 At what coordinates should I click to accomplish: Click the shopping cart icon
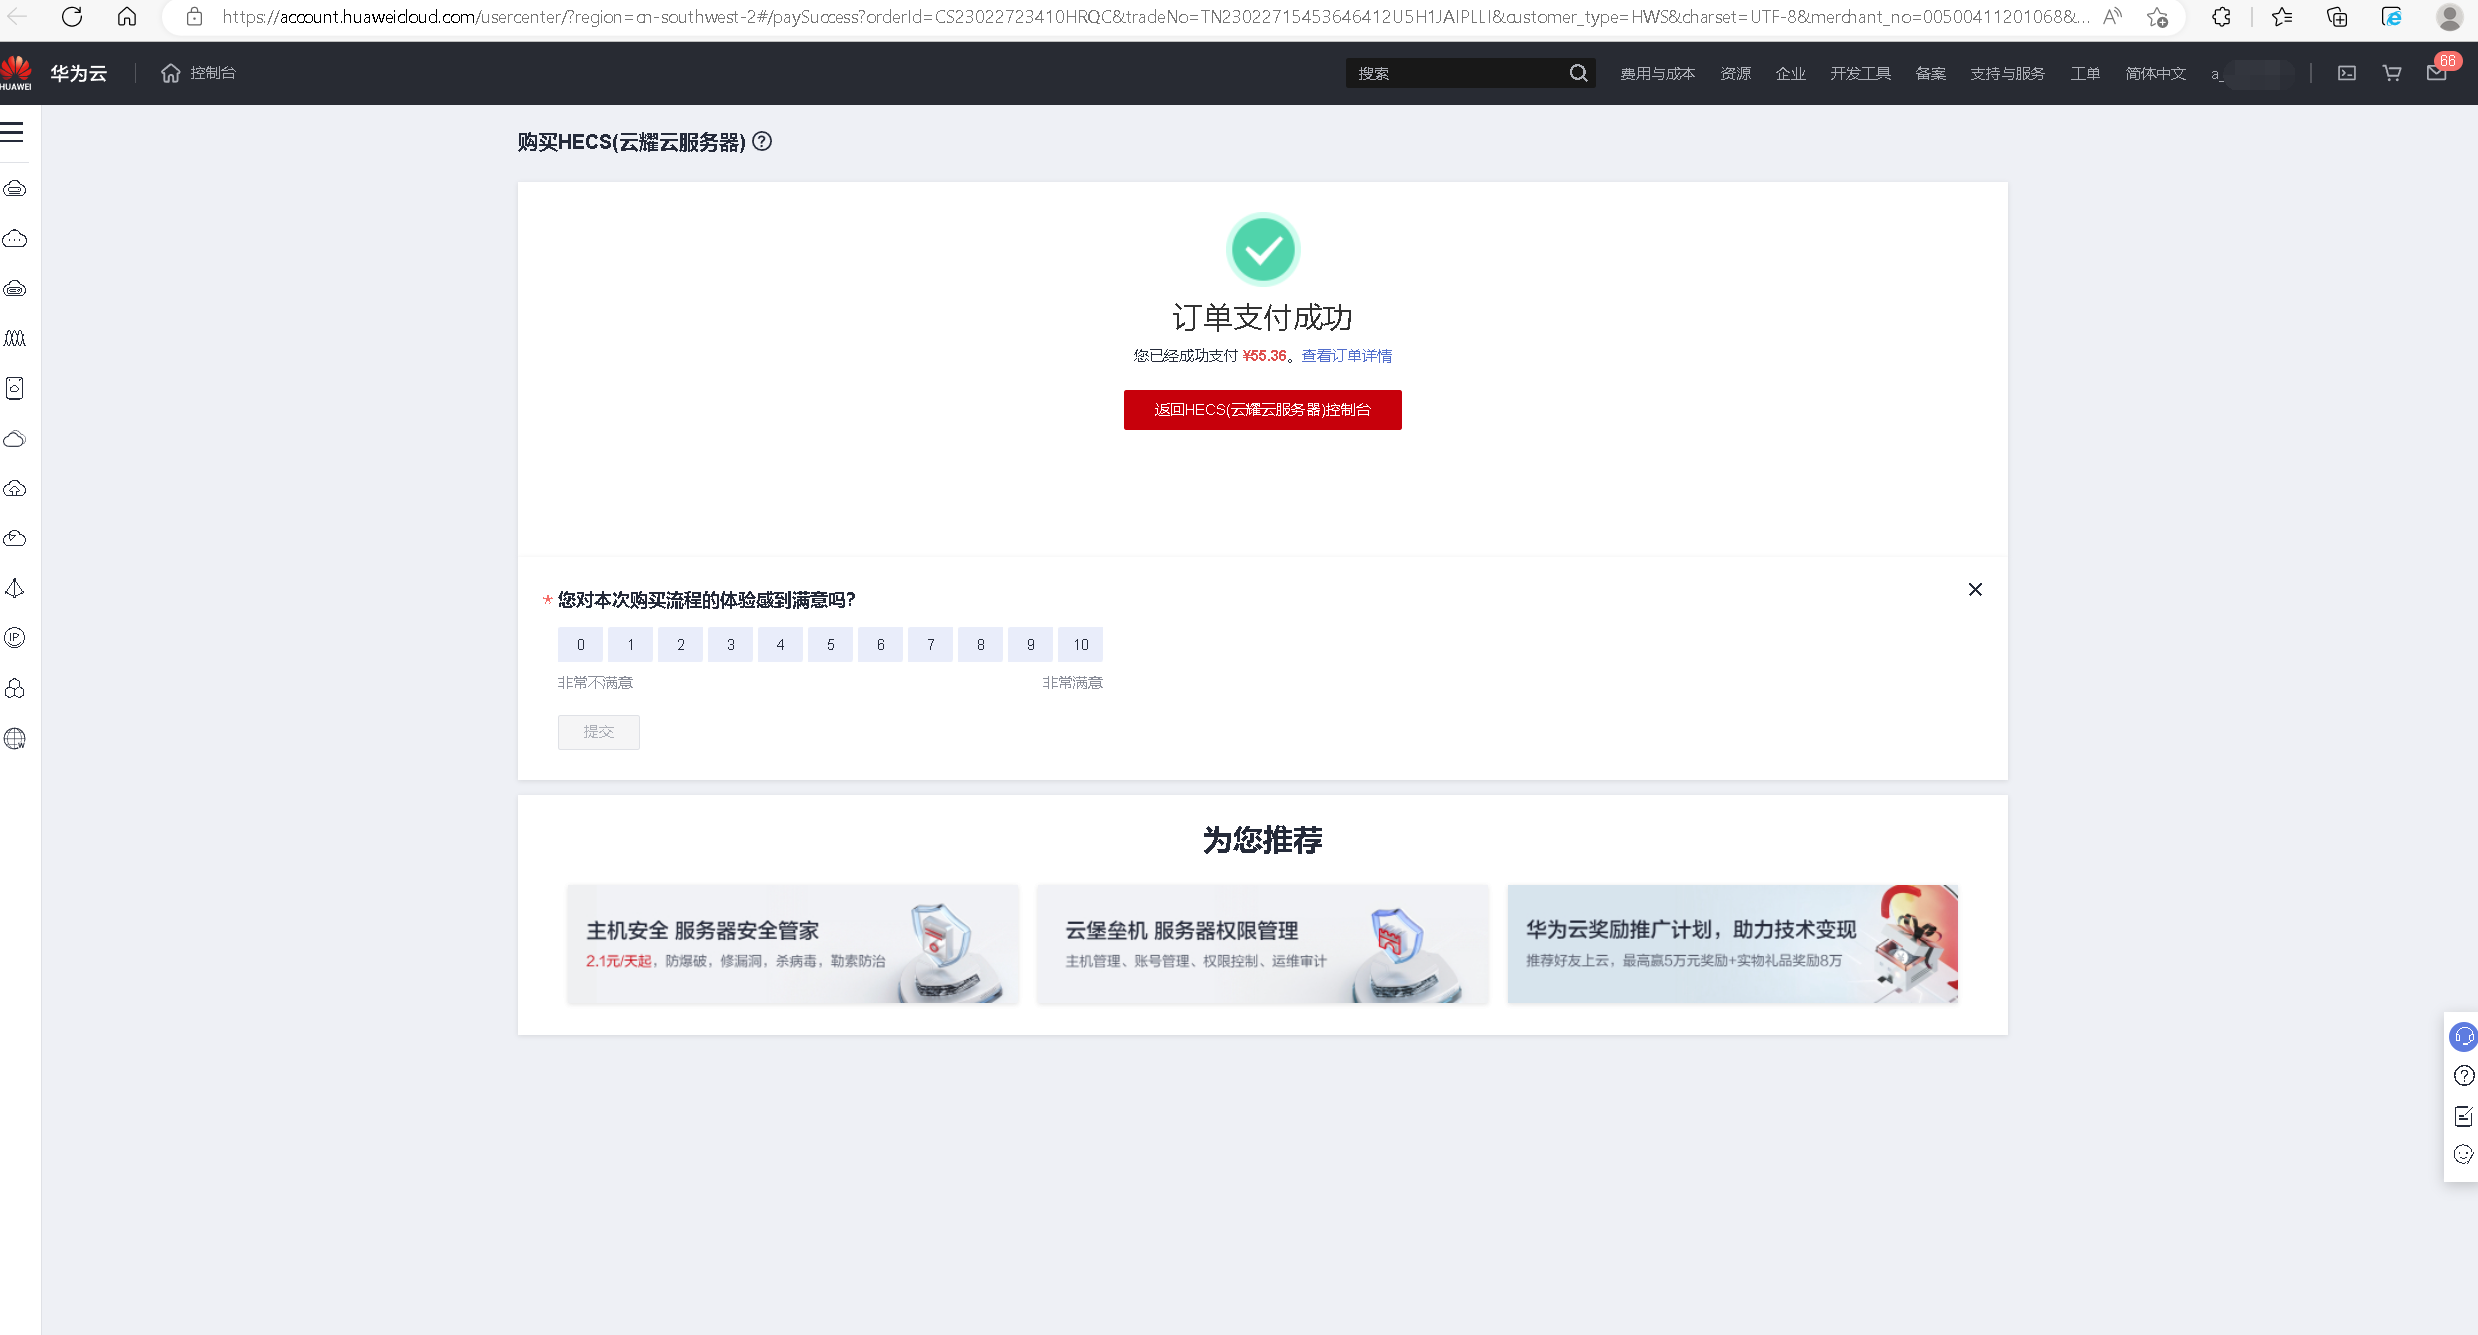(2391, 73)
